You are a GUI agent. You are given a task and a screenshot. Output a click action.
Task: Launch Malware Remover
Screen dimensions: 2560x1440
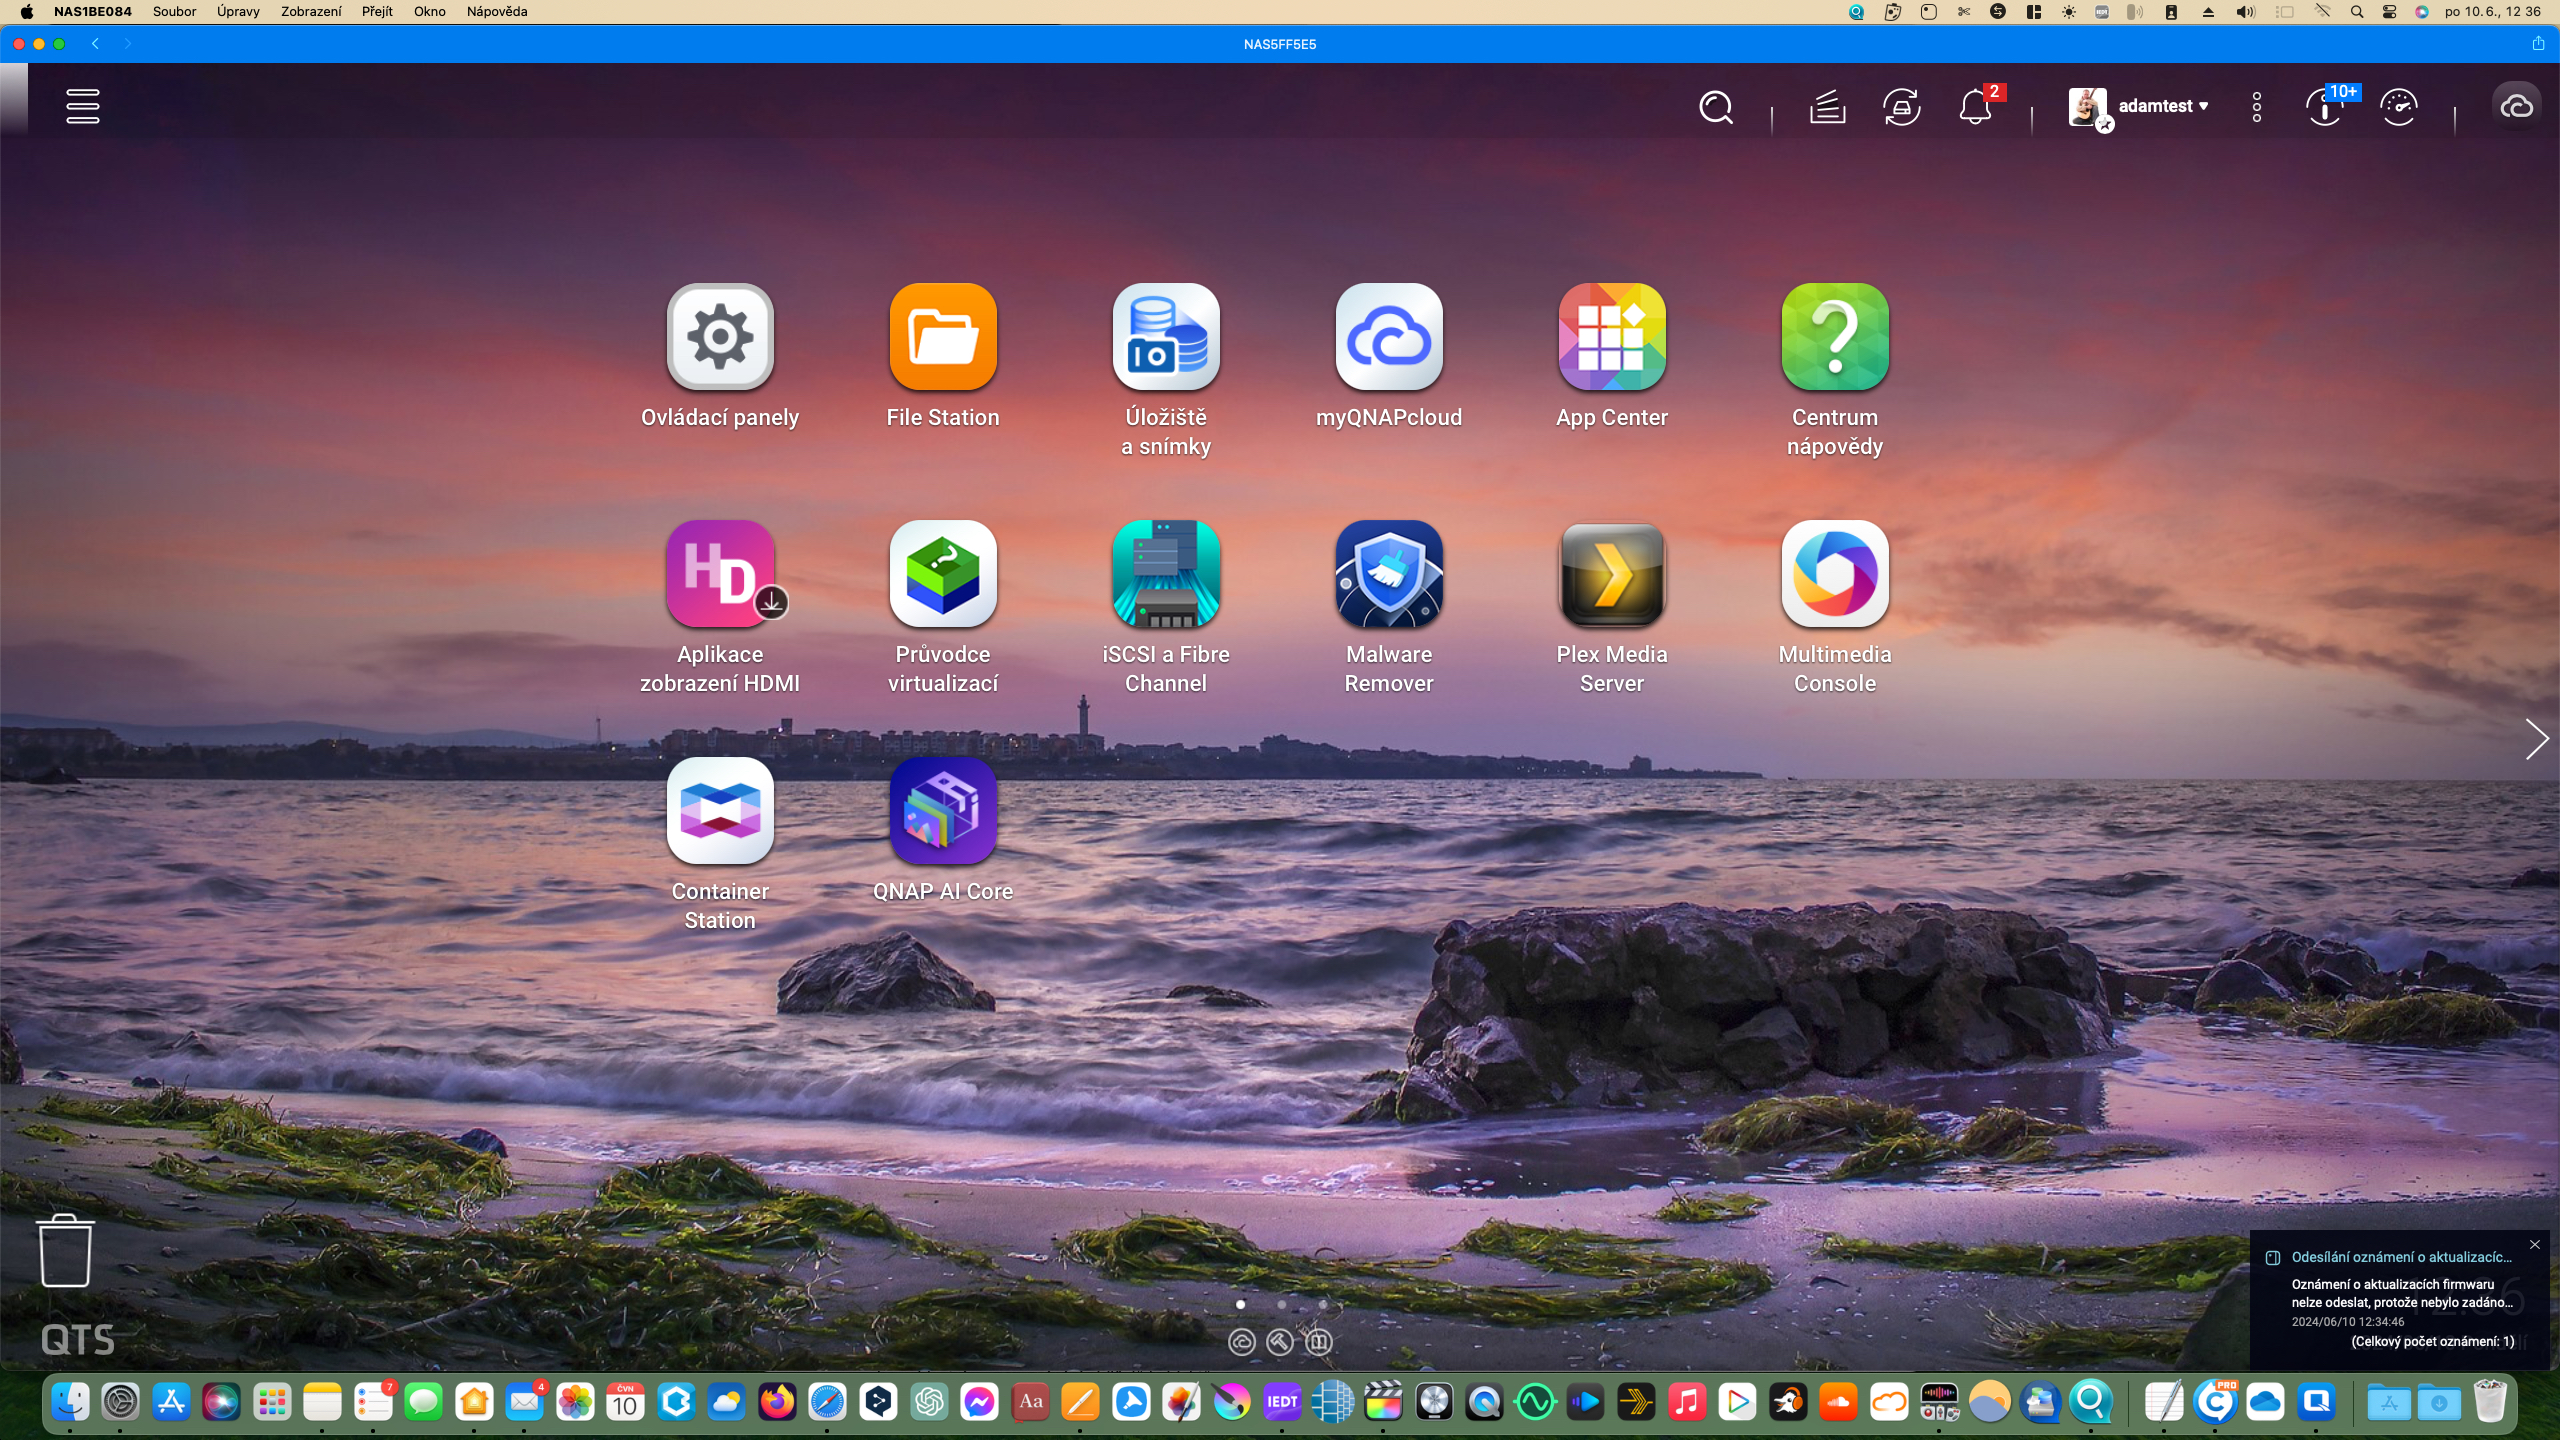point(1389,574)
